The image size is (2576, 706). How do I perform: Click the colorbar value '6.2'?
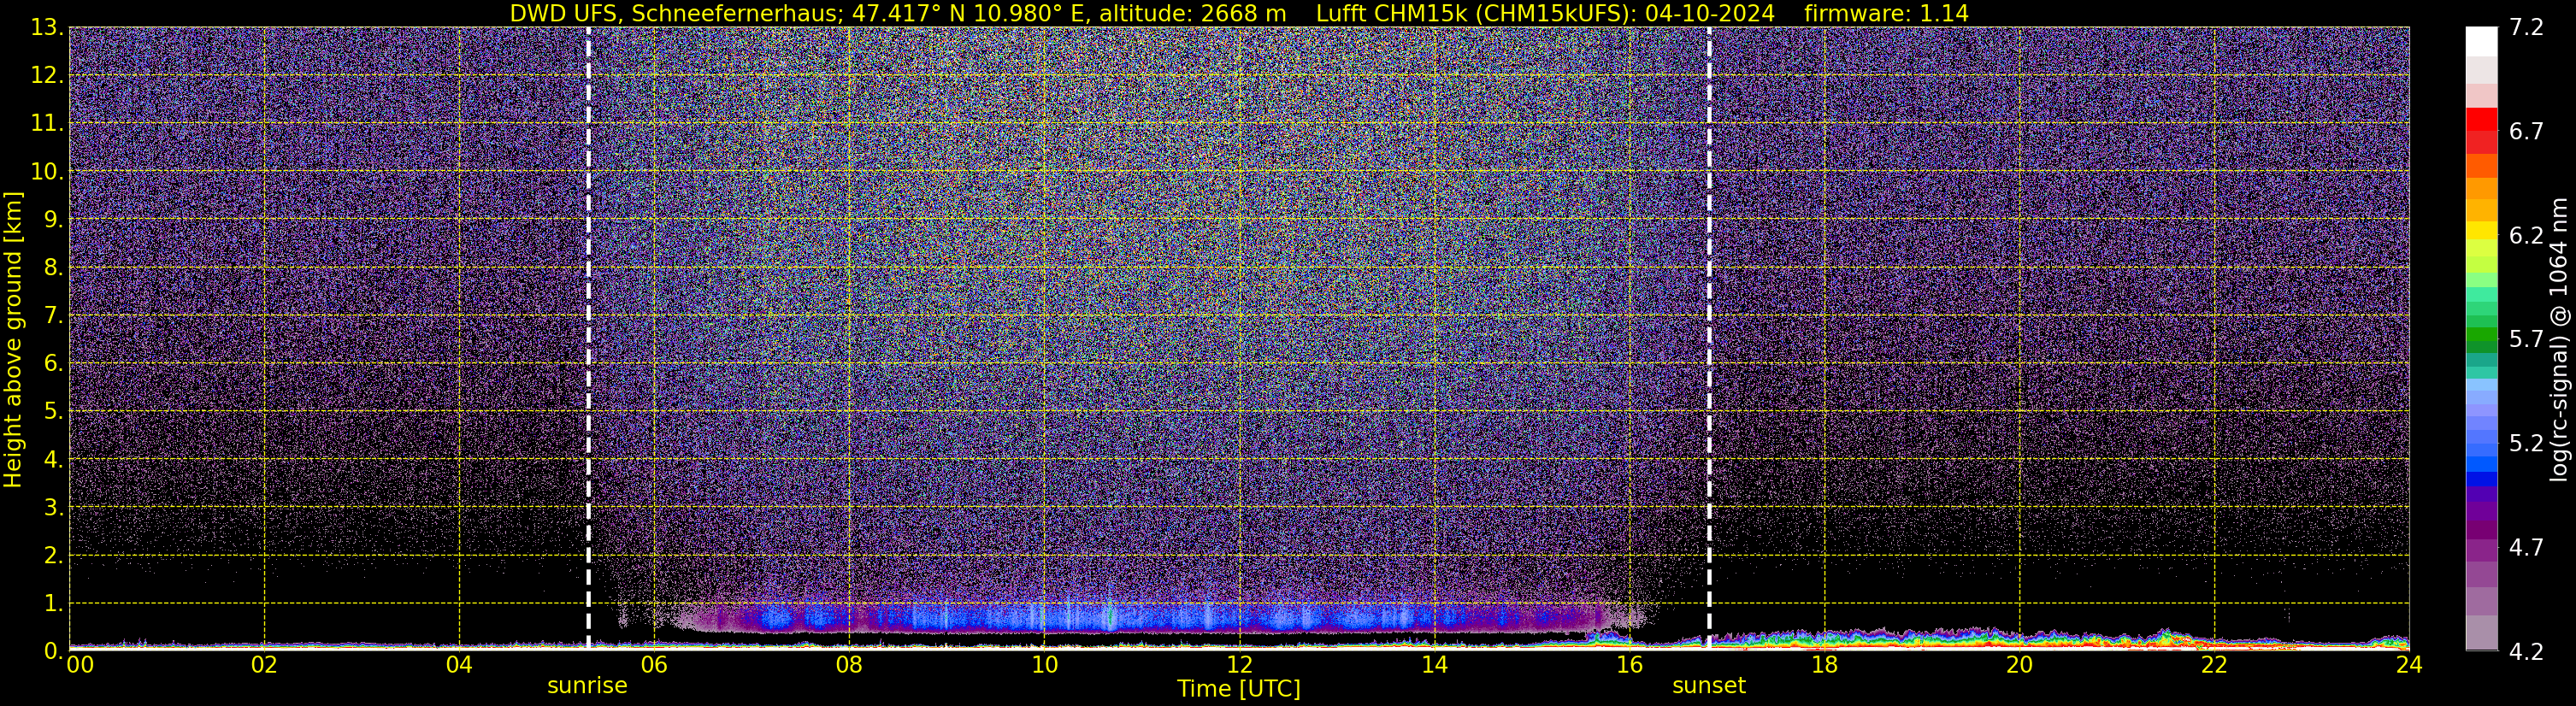coord(2526,236)
